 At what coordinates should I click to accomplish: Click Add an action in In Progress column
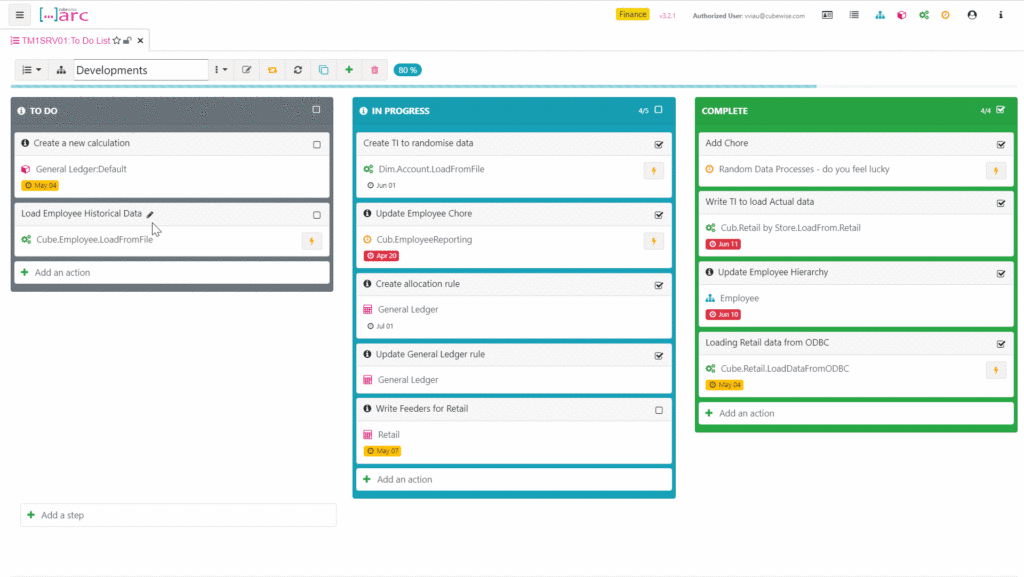tap(404, 480)
